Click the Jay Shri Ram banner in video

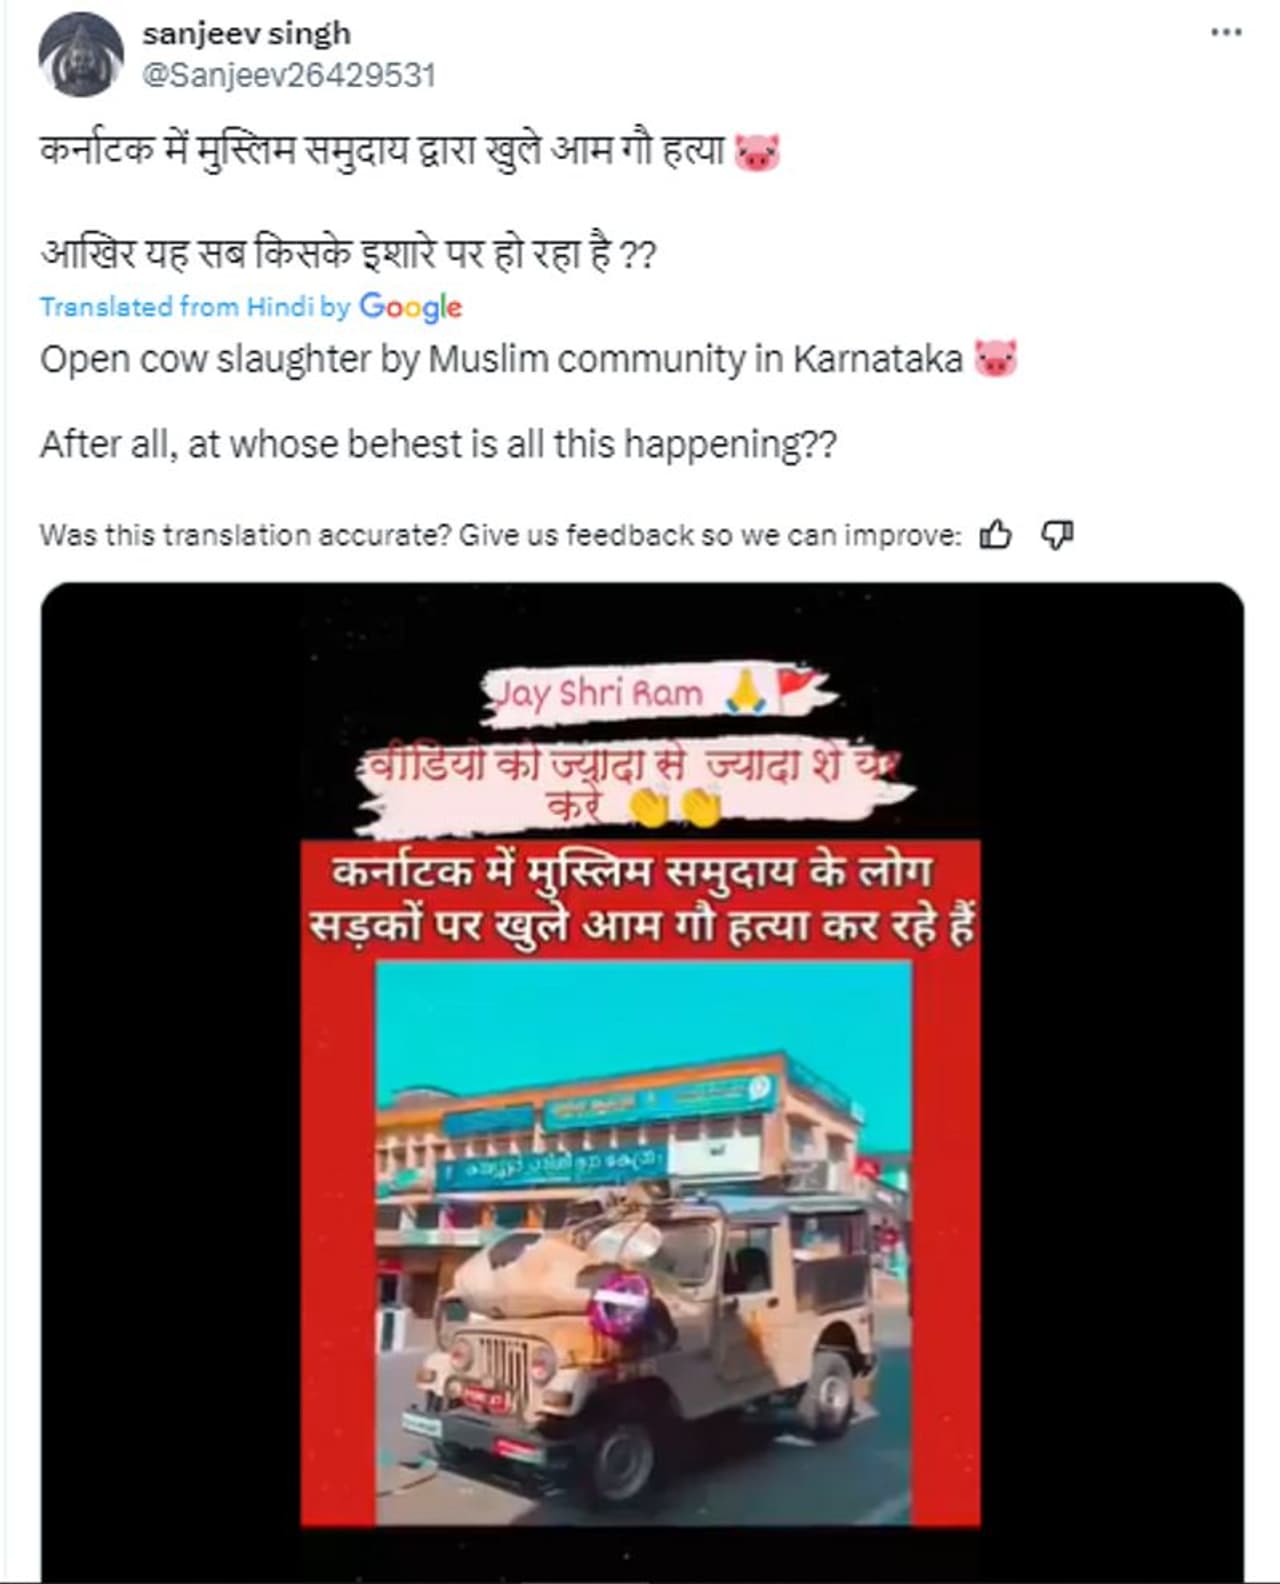pos(655,692)
